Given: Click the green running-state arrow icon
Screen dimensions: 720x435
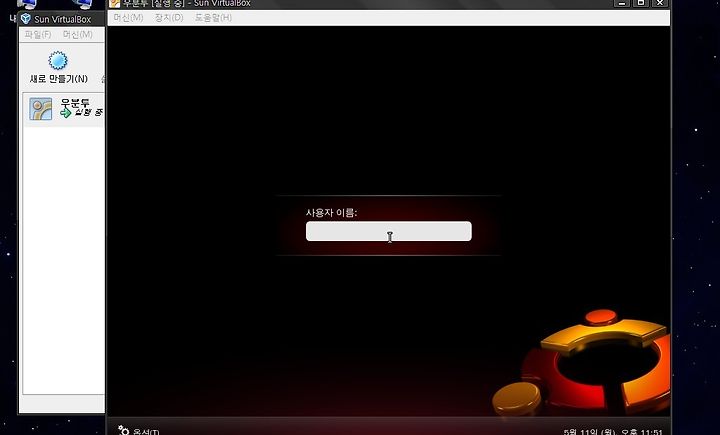Looking at the screenshot, I should 66,113.
